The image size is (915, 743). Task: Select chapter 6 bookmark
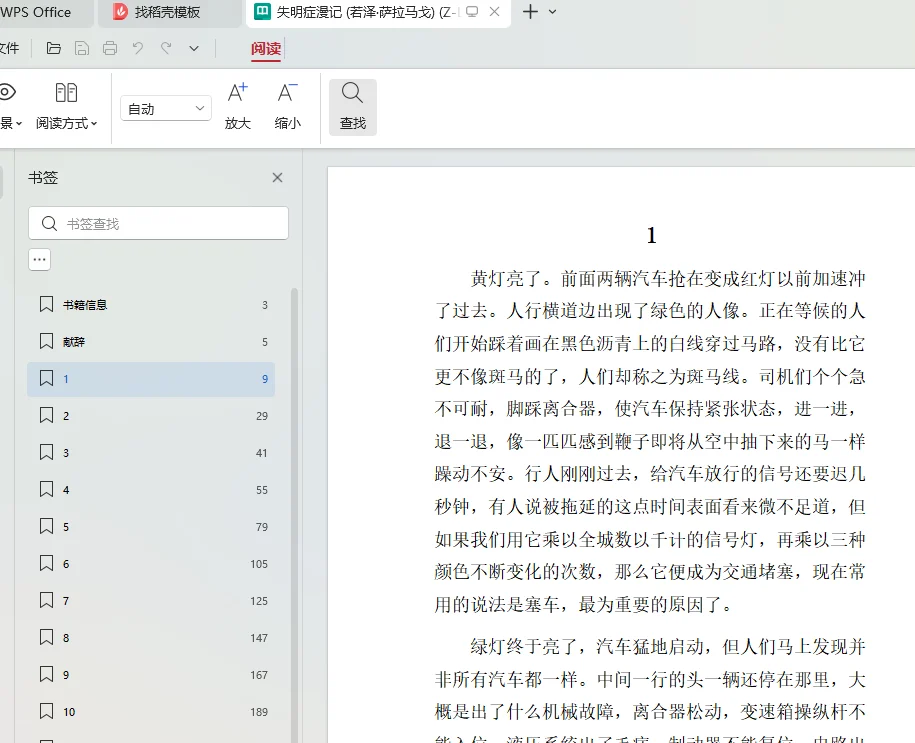[151, 564]
